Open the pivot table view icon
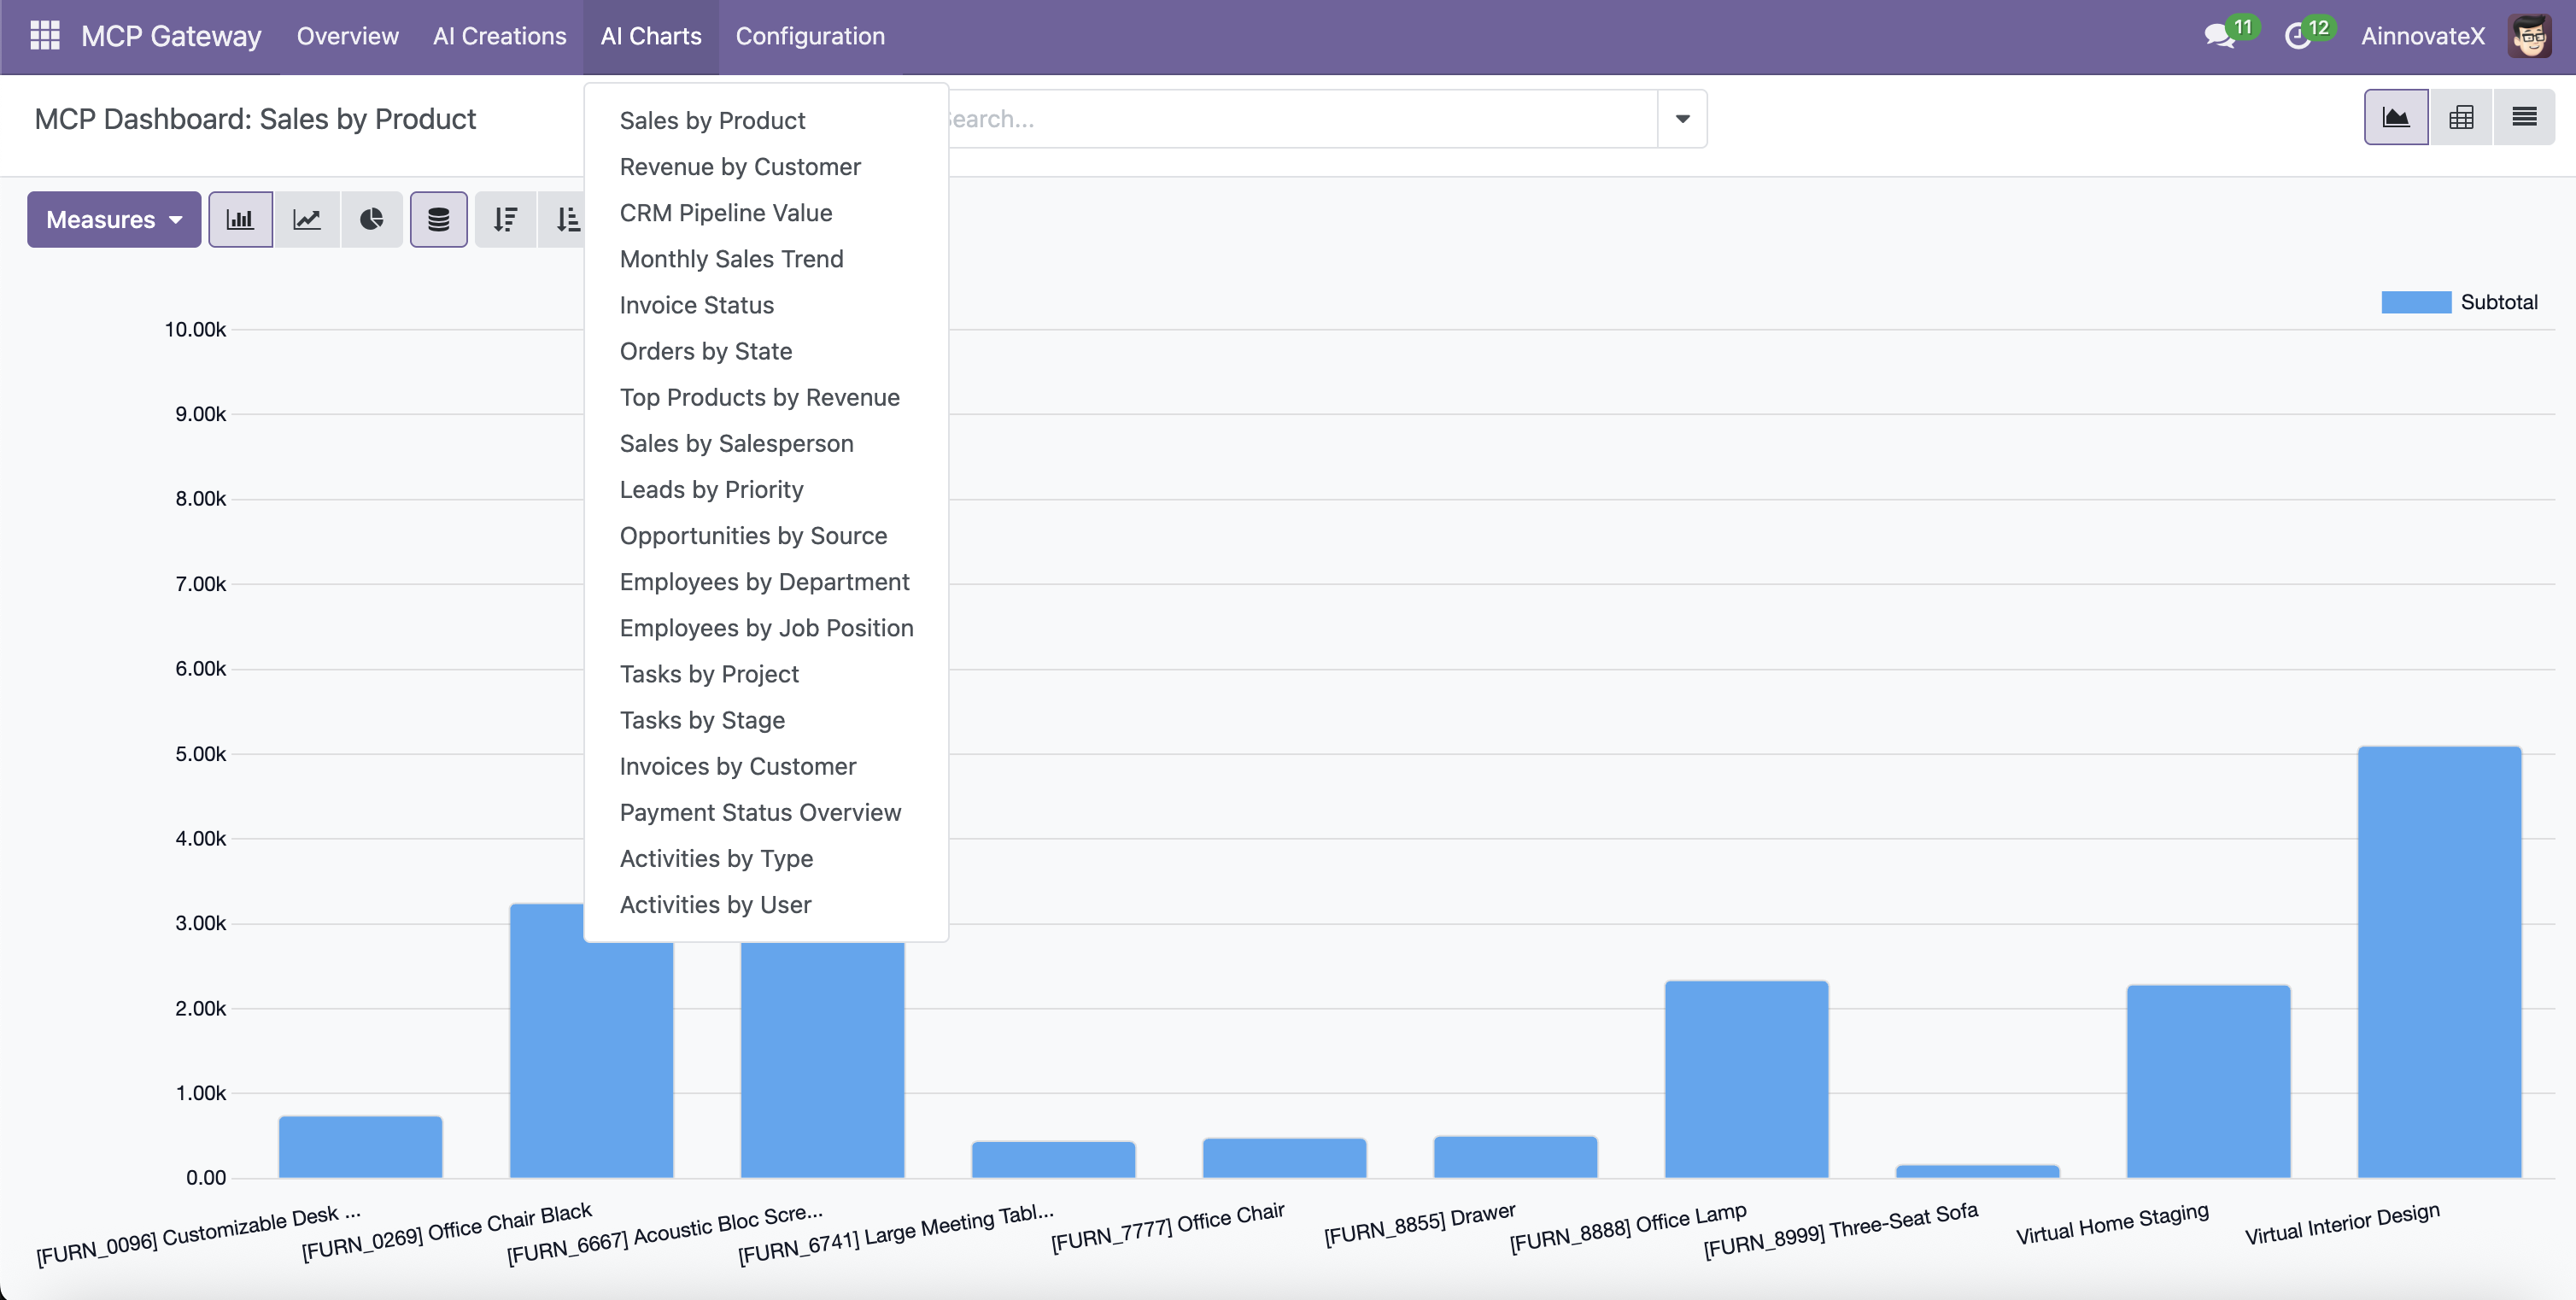Screen dimensions: 2576x1300 [2461, 116]
